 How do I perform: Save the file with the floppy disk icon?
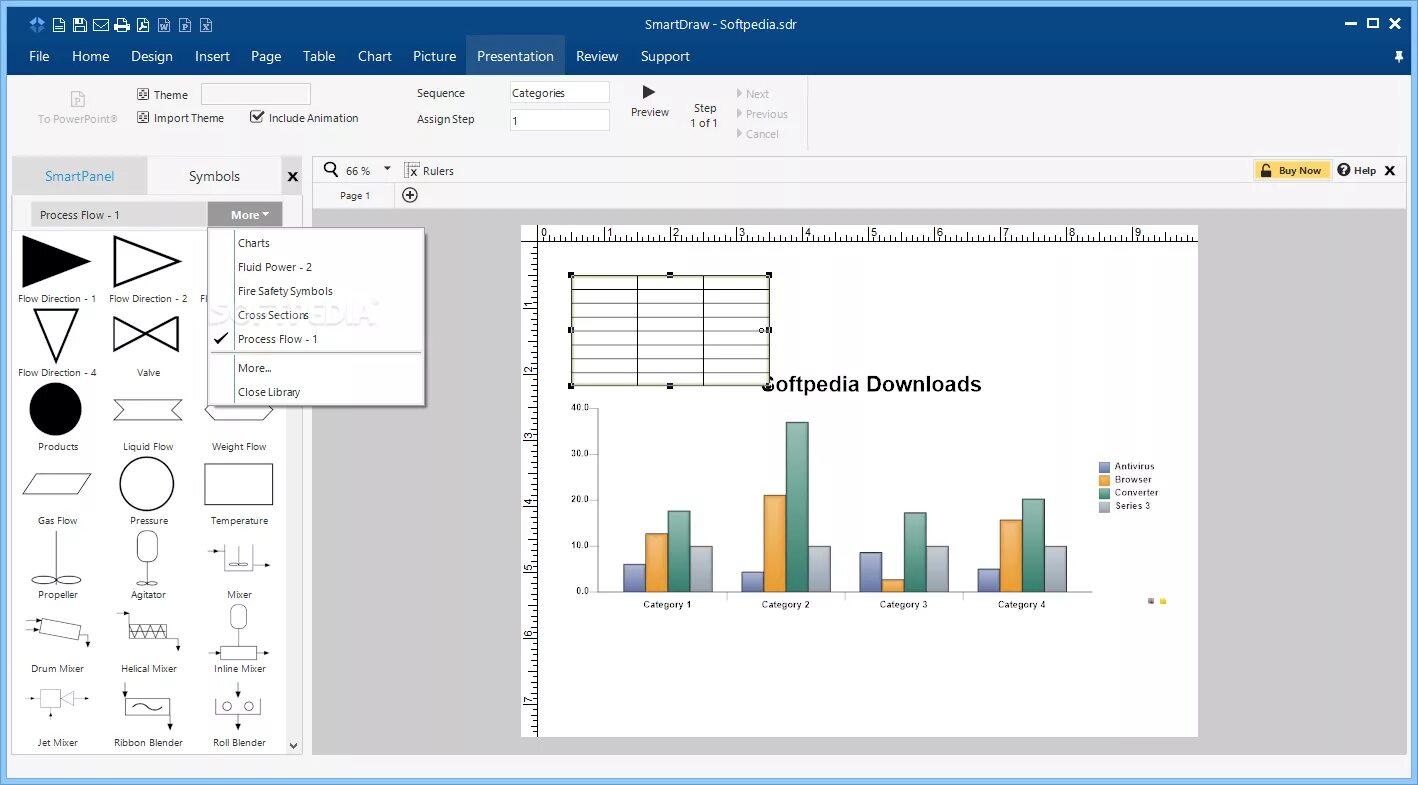80,25
